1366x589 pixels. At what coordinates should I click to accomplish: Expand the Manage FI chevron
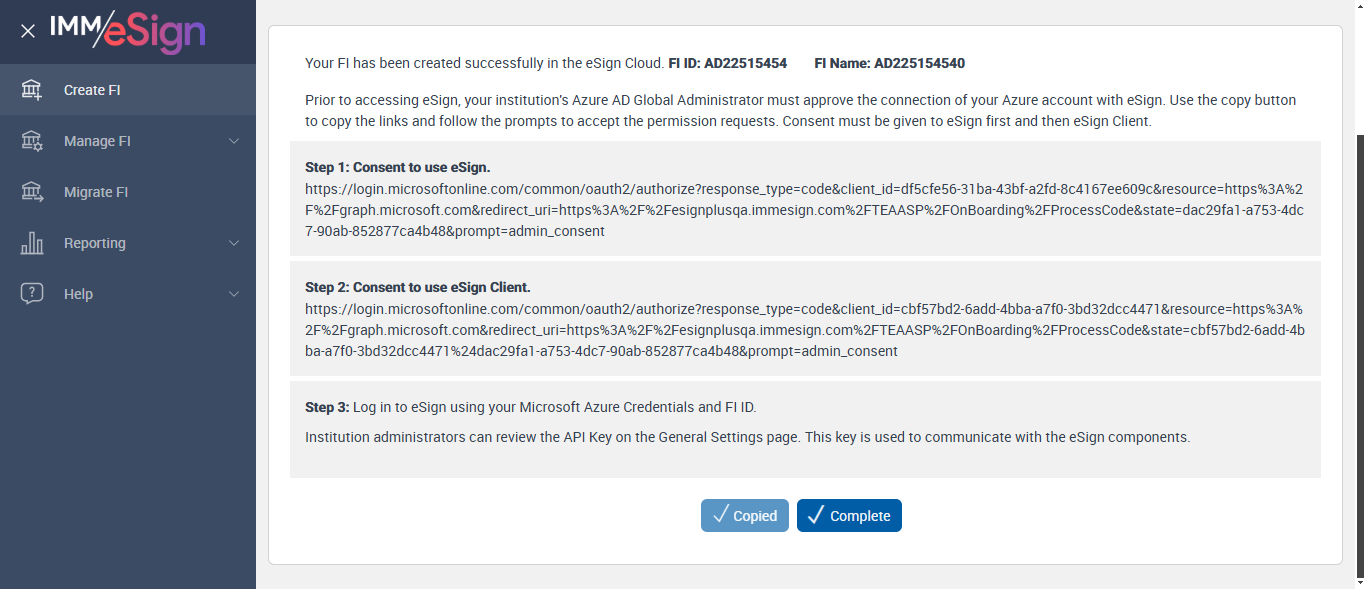(234, 141)
